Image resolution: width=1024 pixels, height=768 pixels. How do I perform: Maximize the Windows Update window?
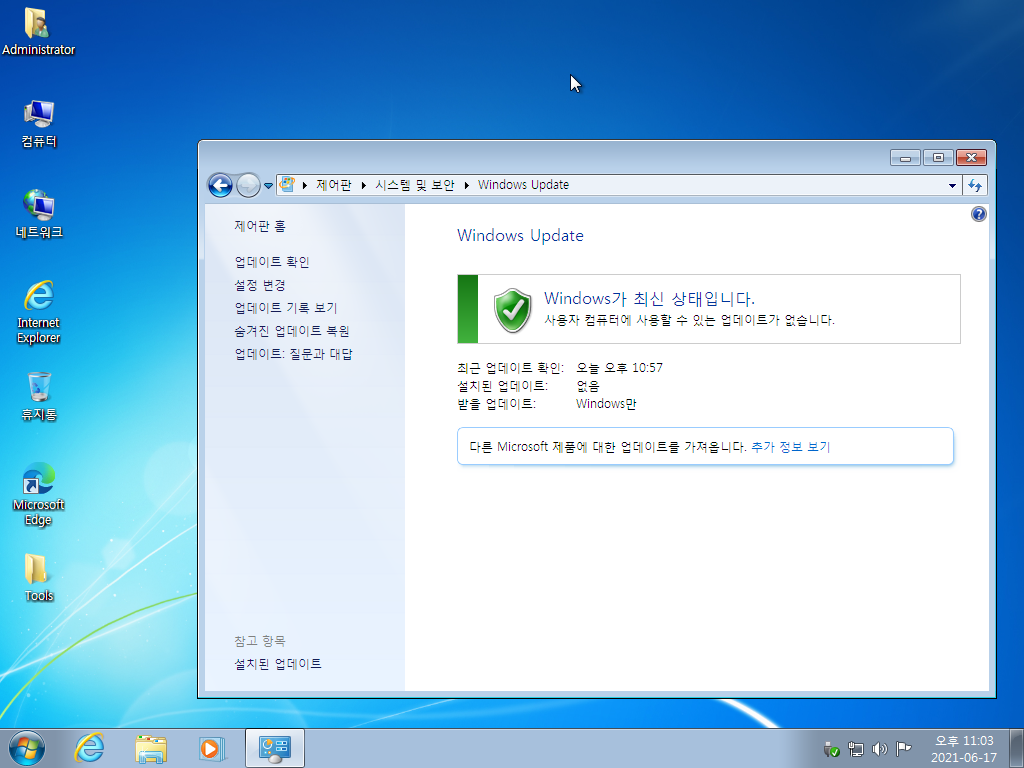(x=938, y=157)
